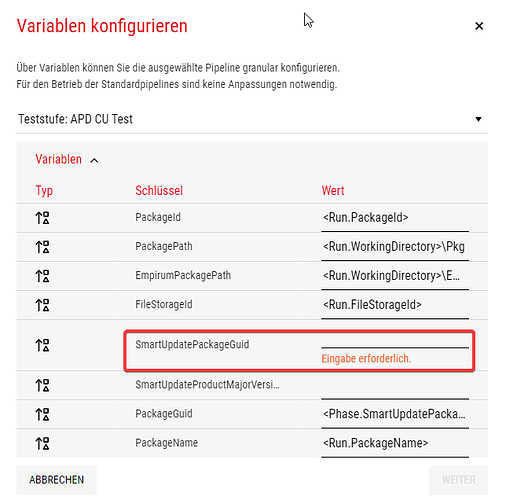Focus the empty SmartUpdatePackageGuid value field
This screenshot has height=500, width=506.
tap(395, 340)
